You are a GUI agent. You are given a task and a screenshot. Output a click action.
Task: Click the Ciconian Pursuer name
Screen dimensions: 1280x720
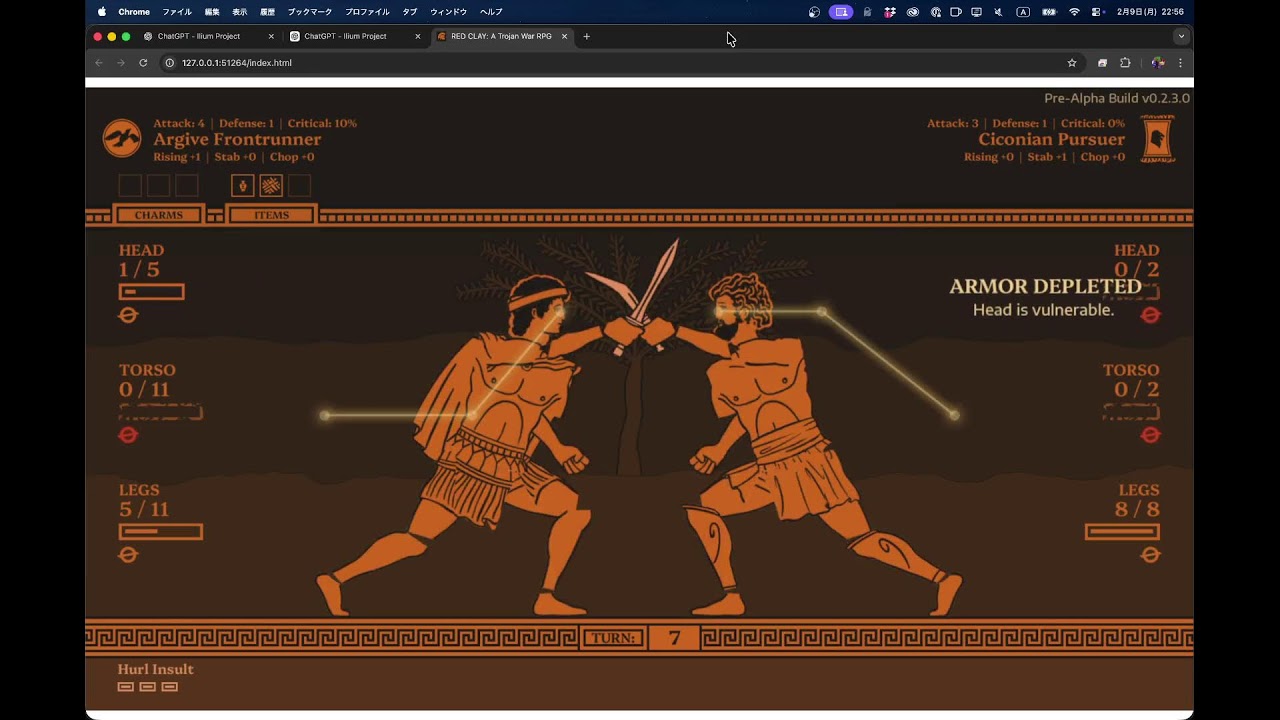point(1051,140)
